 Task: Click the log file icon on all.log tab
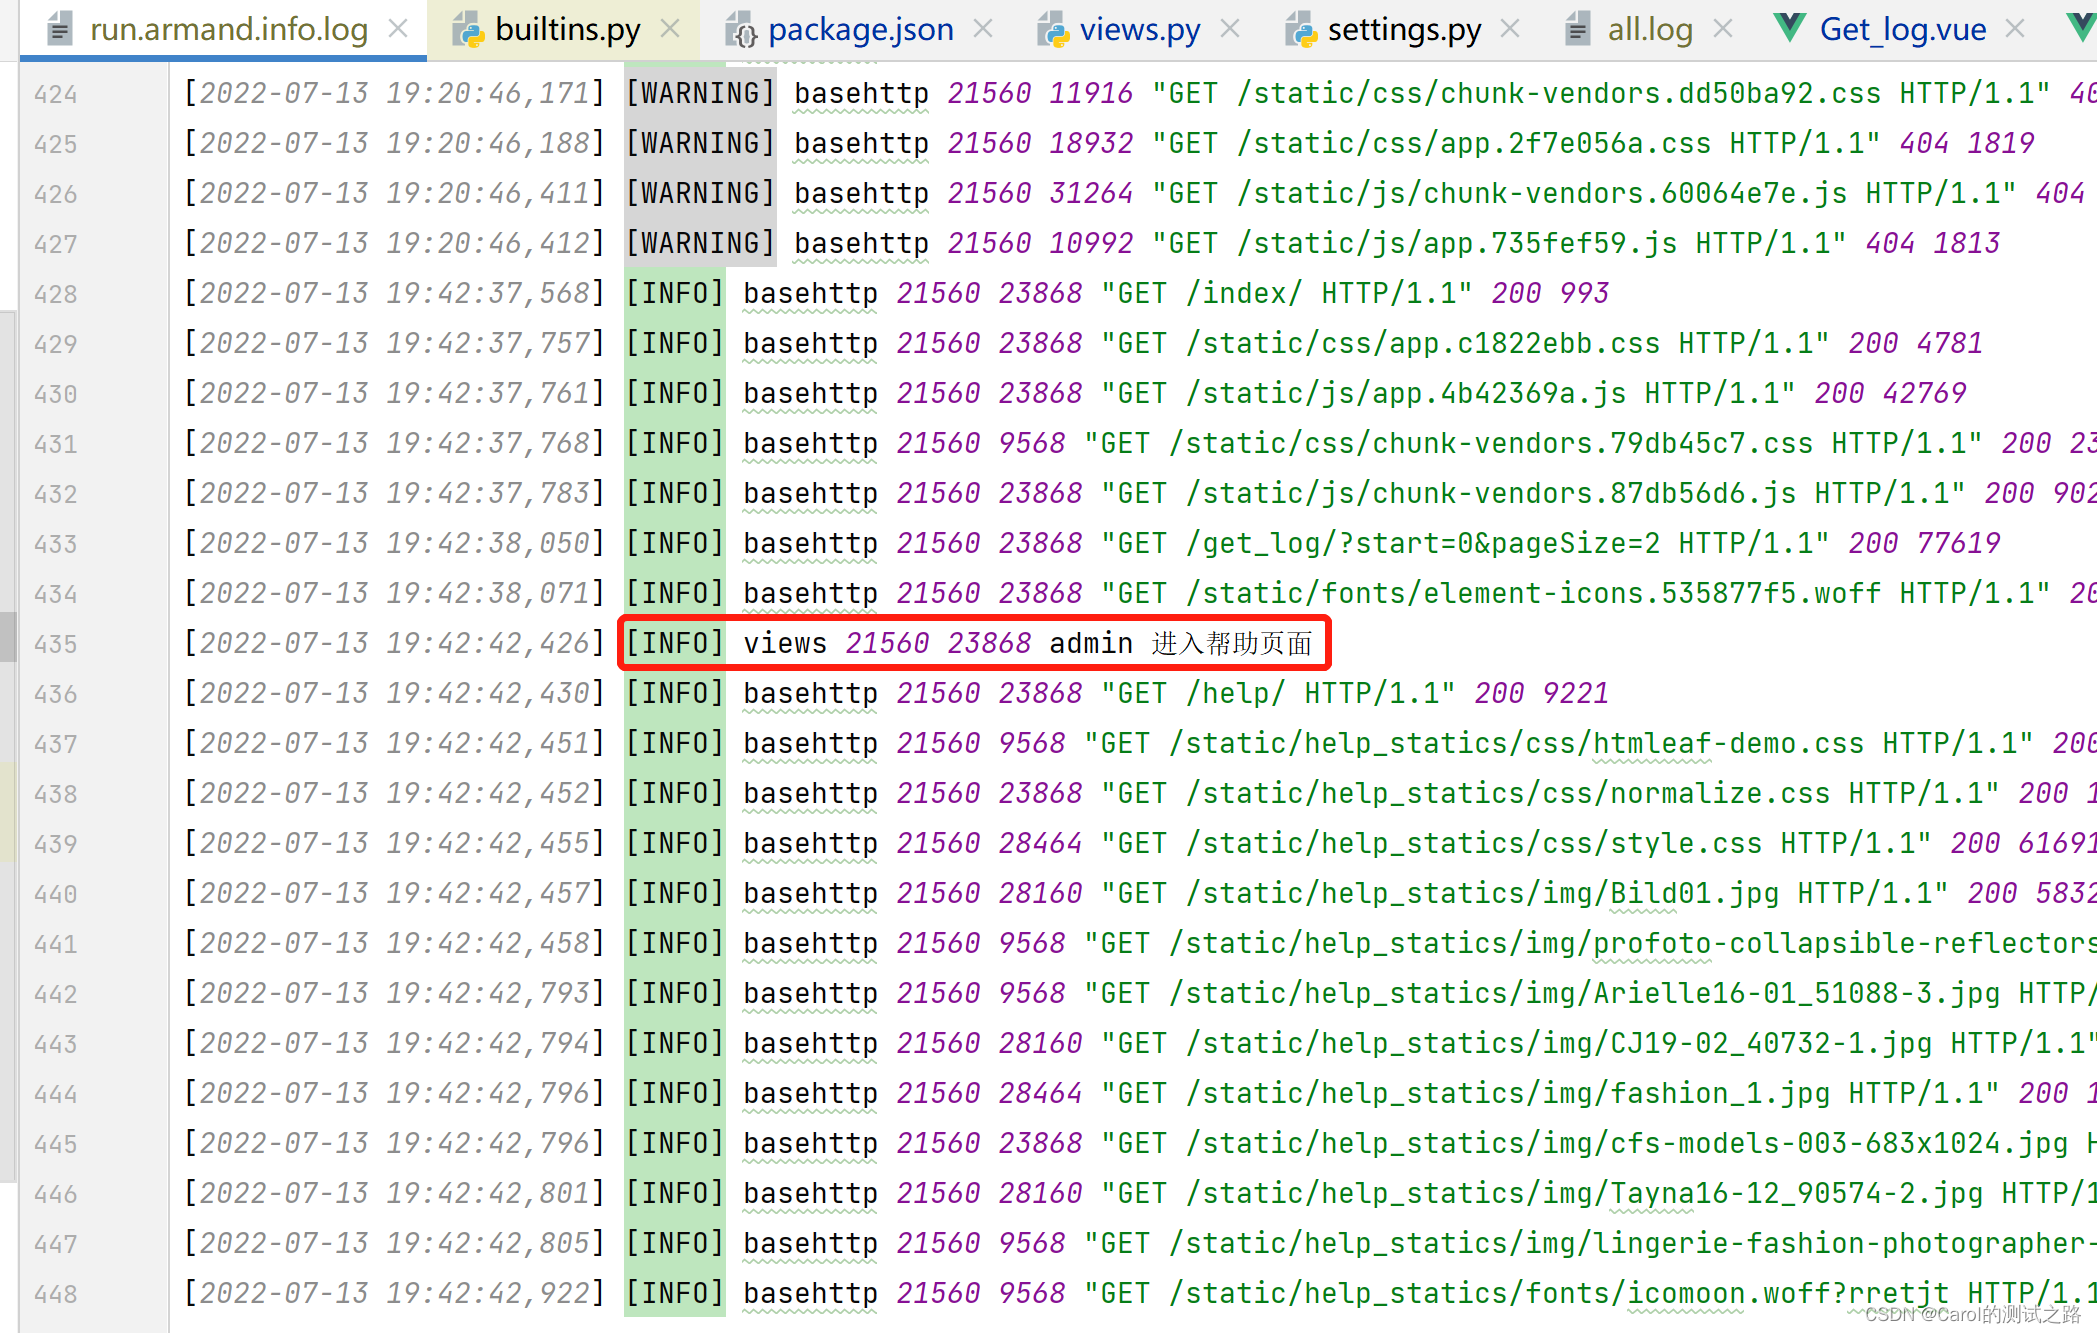click(x=1577, y=29)
